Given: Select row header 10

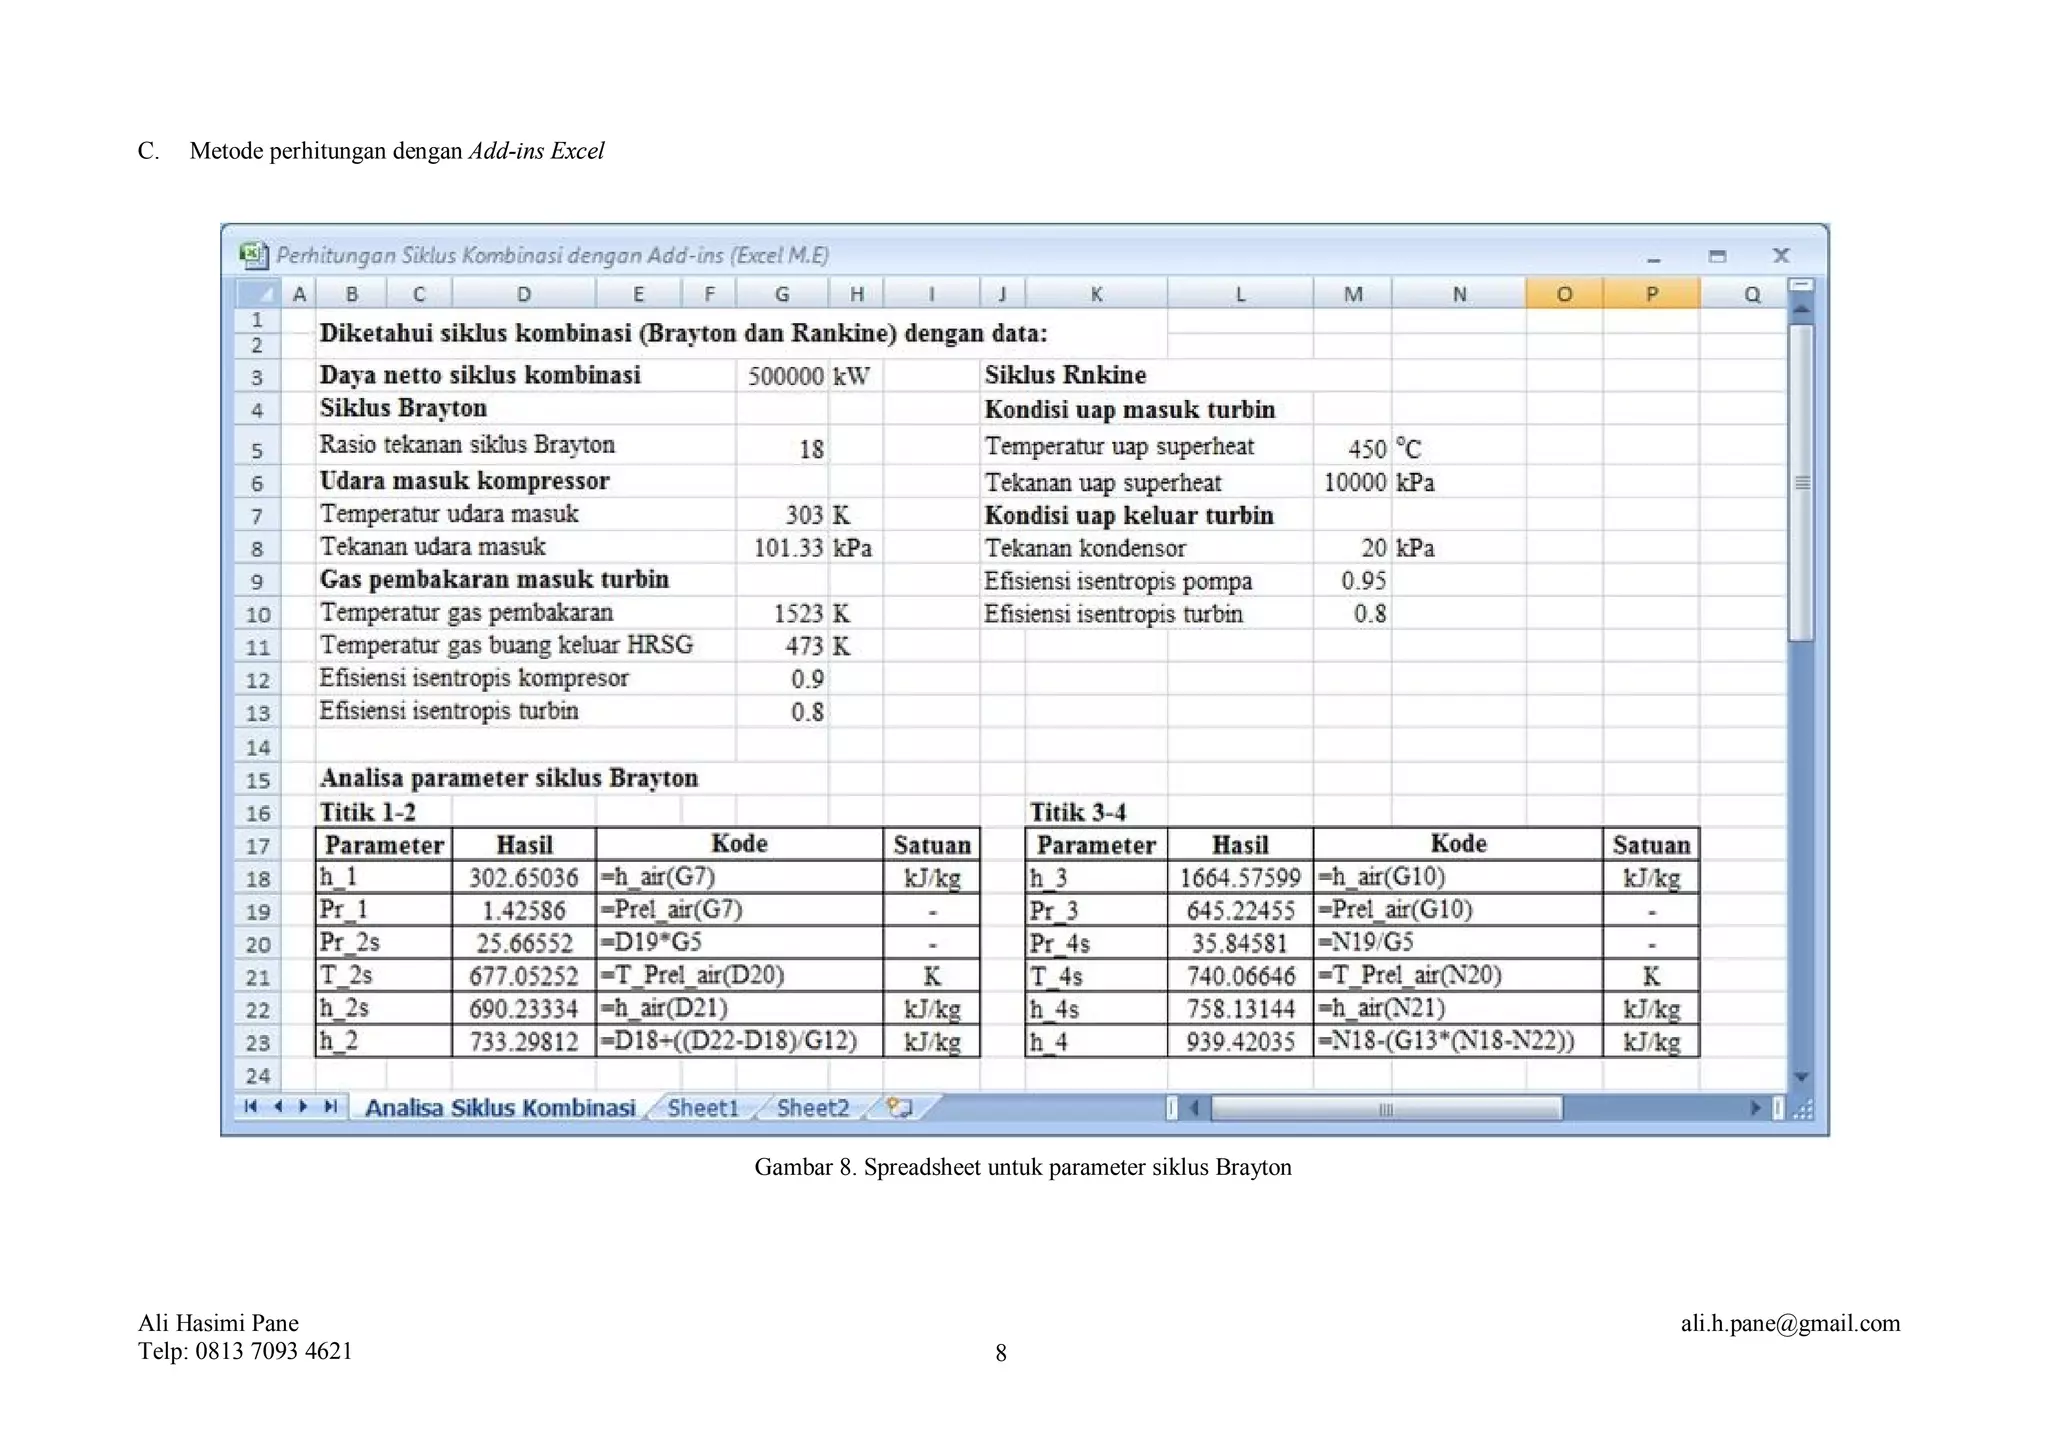Looking at the screenshot, I should [258, 614].
